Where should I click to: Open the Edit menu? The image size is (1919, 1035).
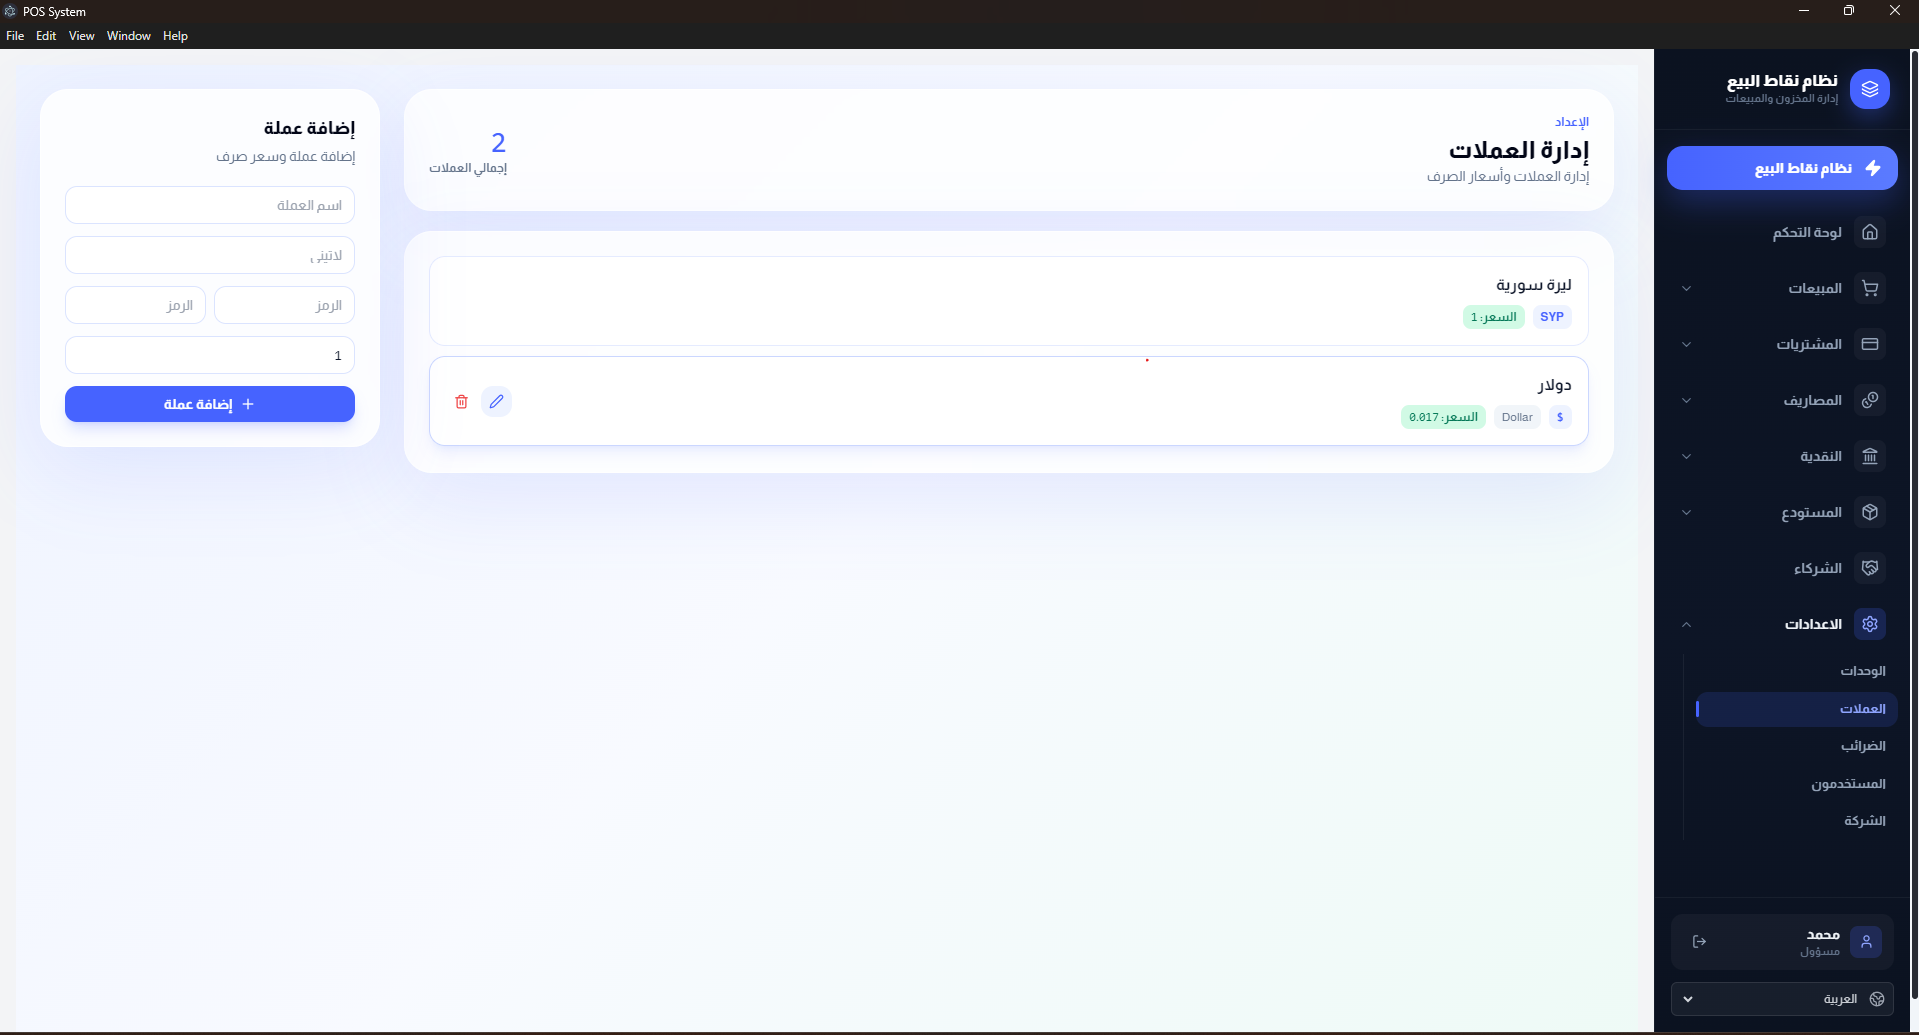tap(46, 36)
